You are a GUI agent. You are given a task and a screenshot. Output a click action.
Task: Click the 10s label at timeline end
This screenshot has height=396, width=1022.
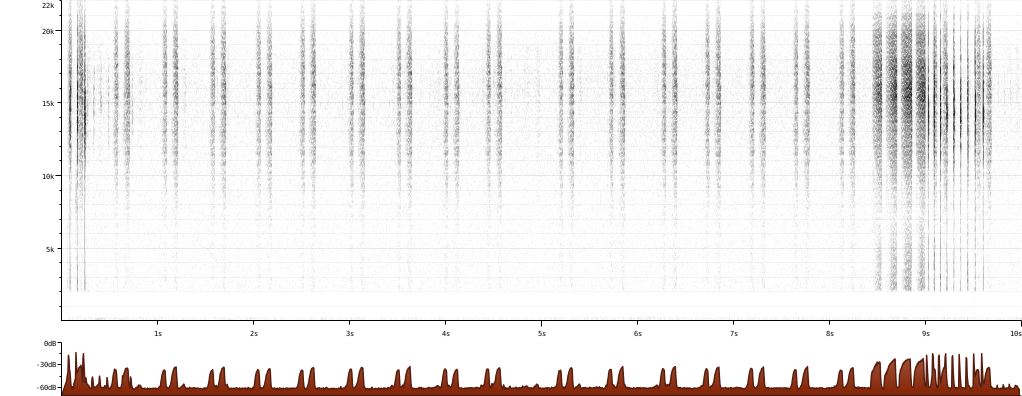tap(1015, 333)
